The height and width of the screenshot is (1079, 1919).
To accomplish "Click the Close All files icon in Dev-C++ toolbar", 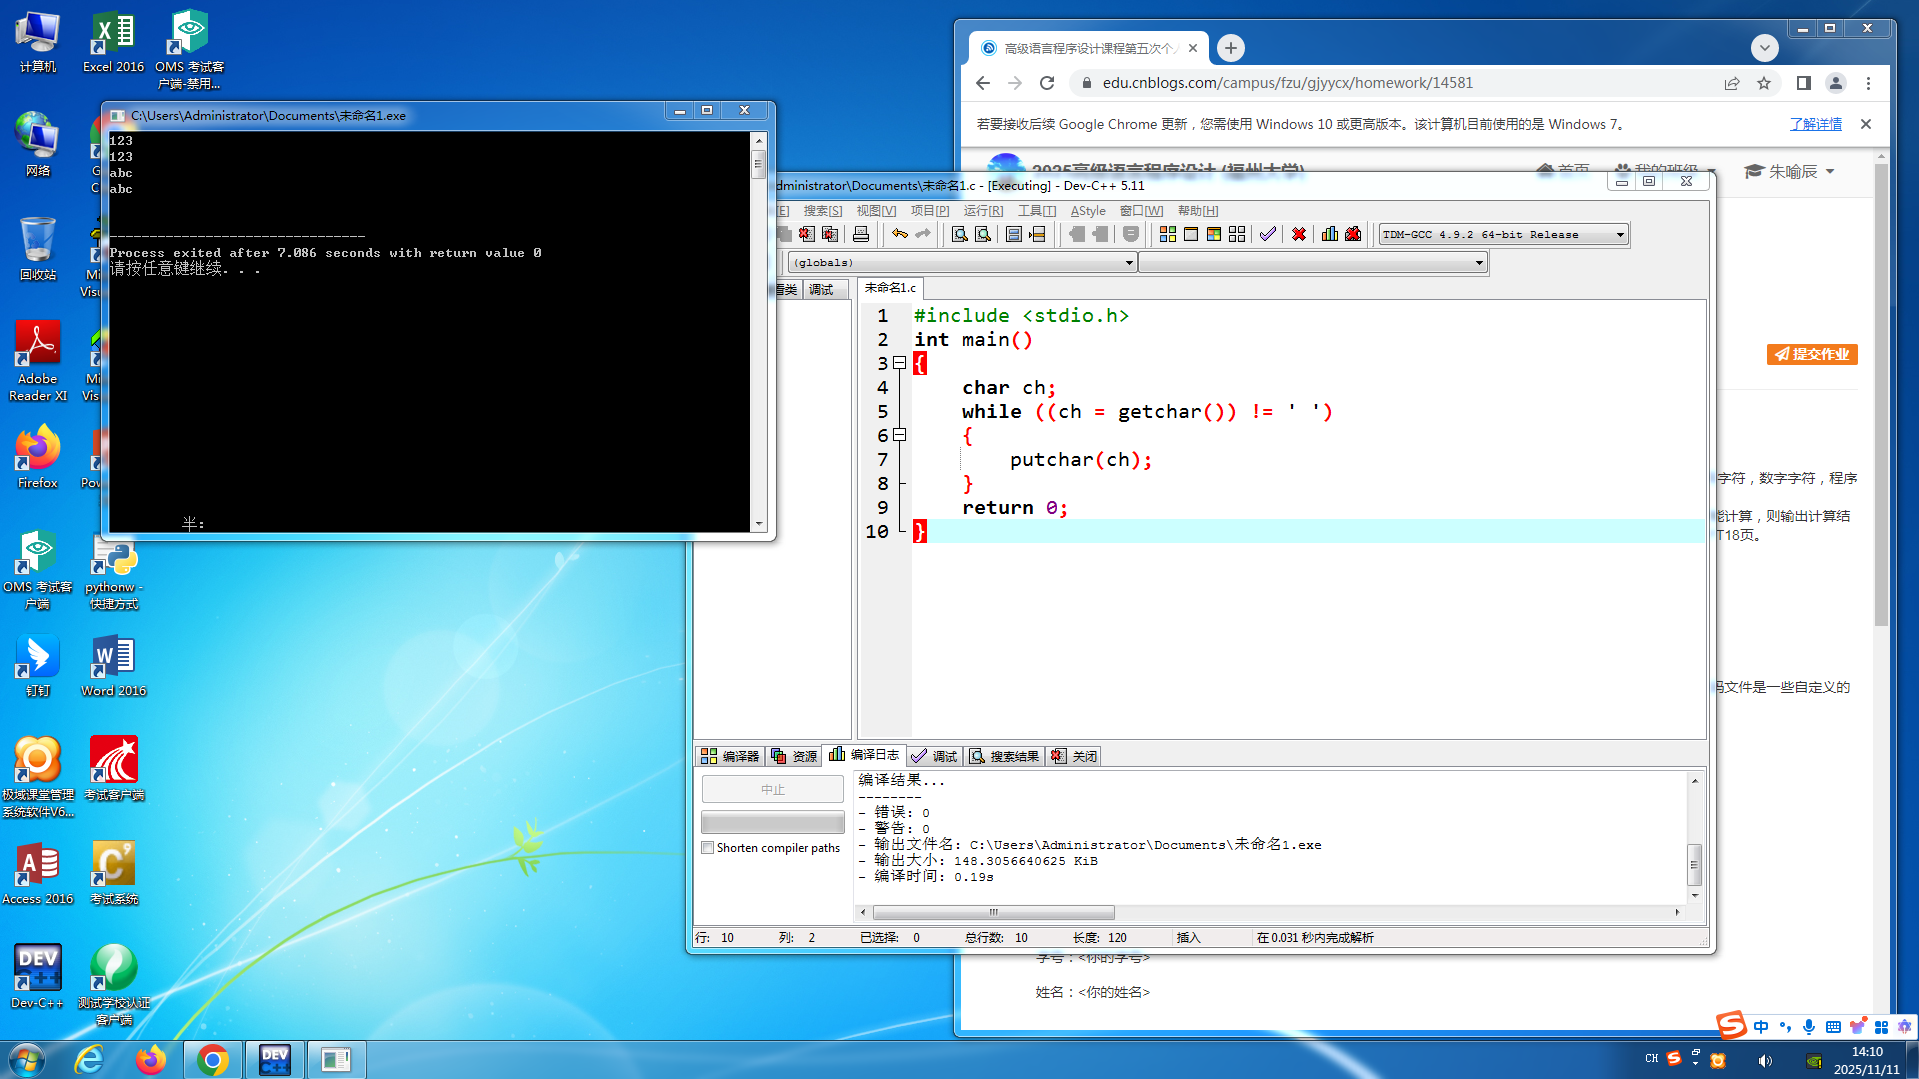I will click(830, 234).
